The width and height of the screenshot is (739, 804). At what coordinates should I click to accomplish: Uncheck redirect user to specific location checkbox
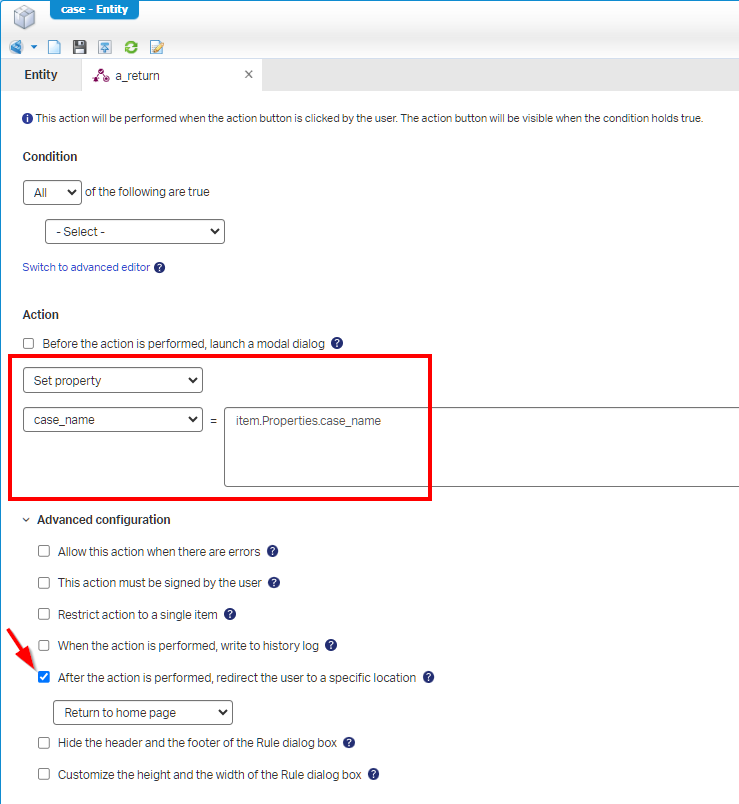click(x=44, y=677)
